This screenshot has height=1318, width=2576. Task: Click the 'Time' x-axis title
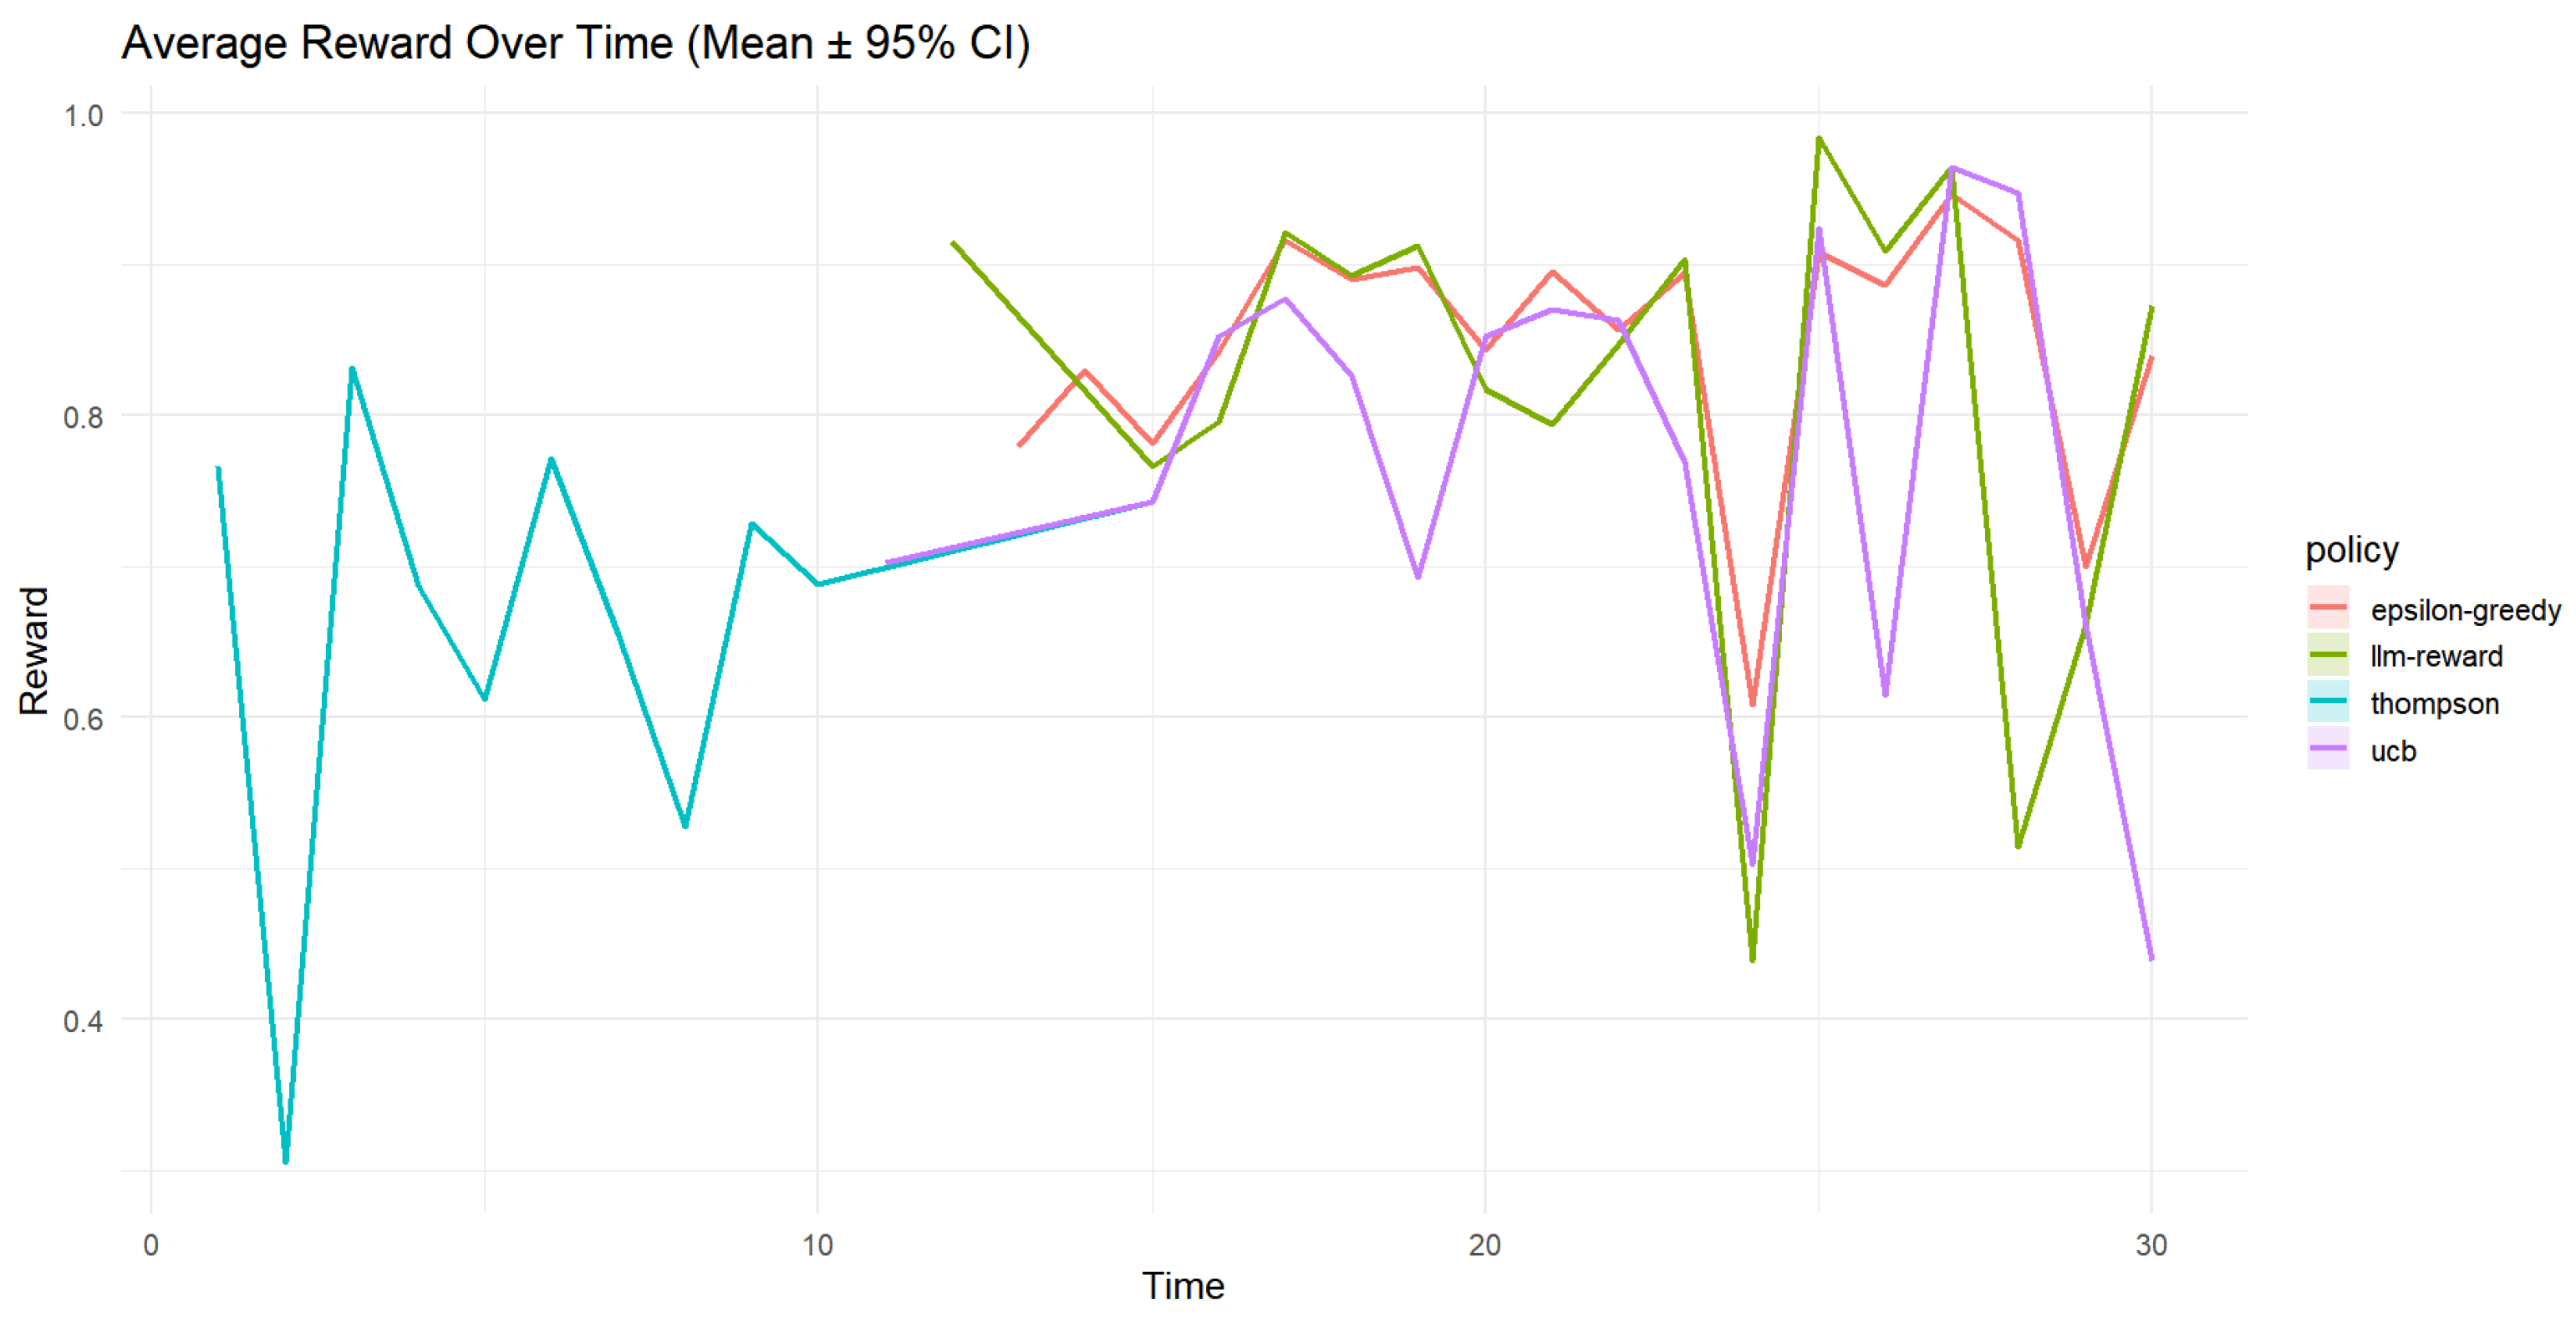[1183, 1286]
